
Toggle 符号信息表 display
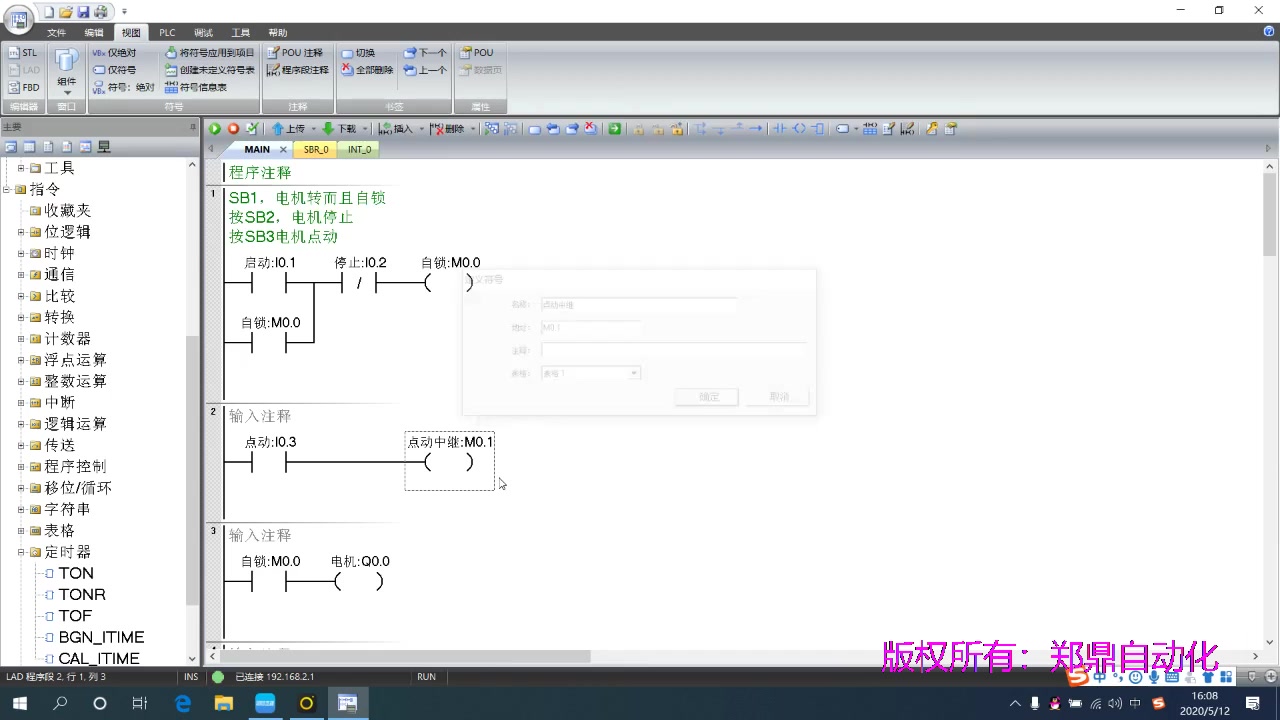pyautogui.click(x=196, y=88)
